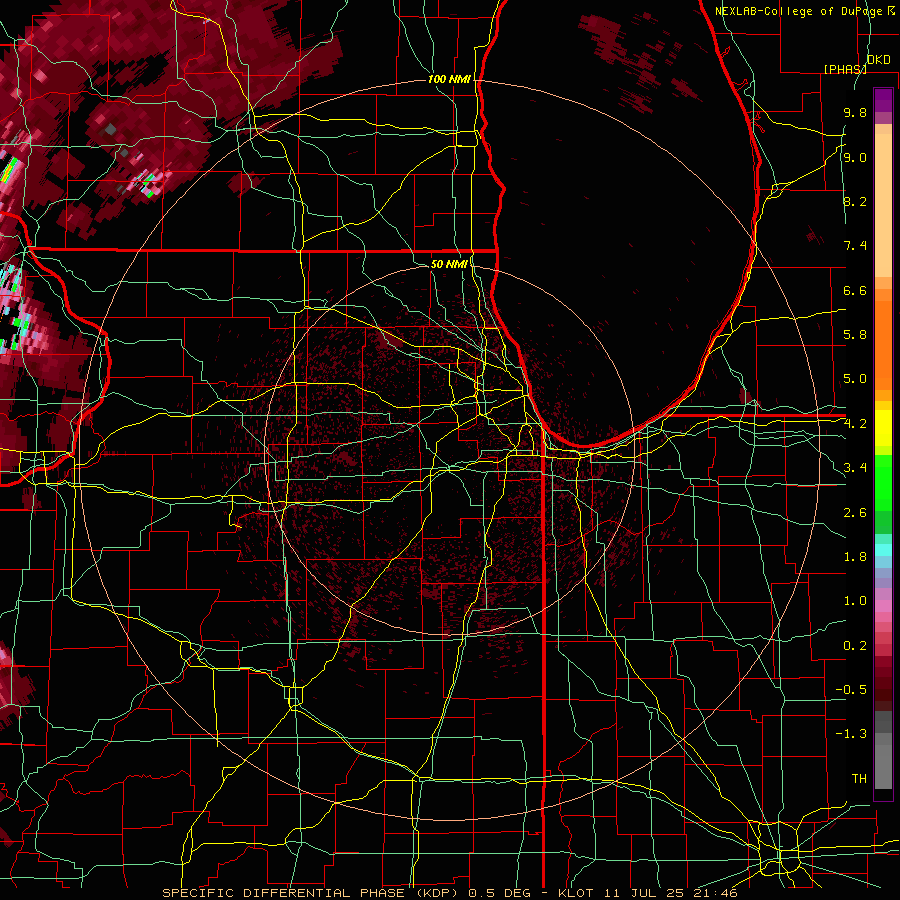Click the 8.2 legend value

855,201
